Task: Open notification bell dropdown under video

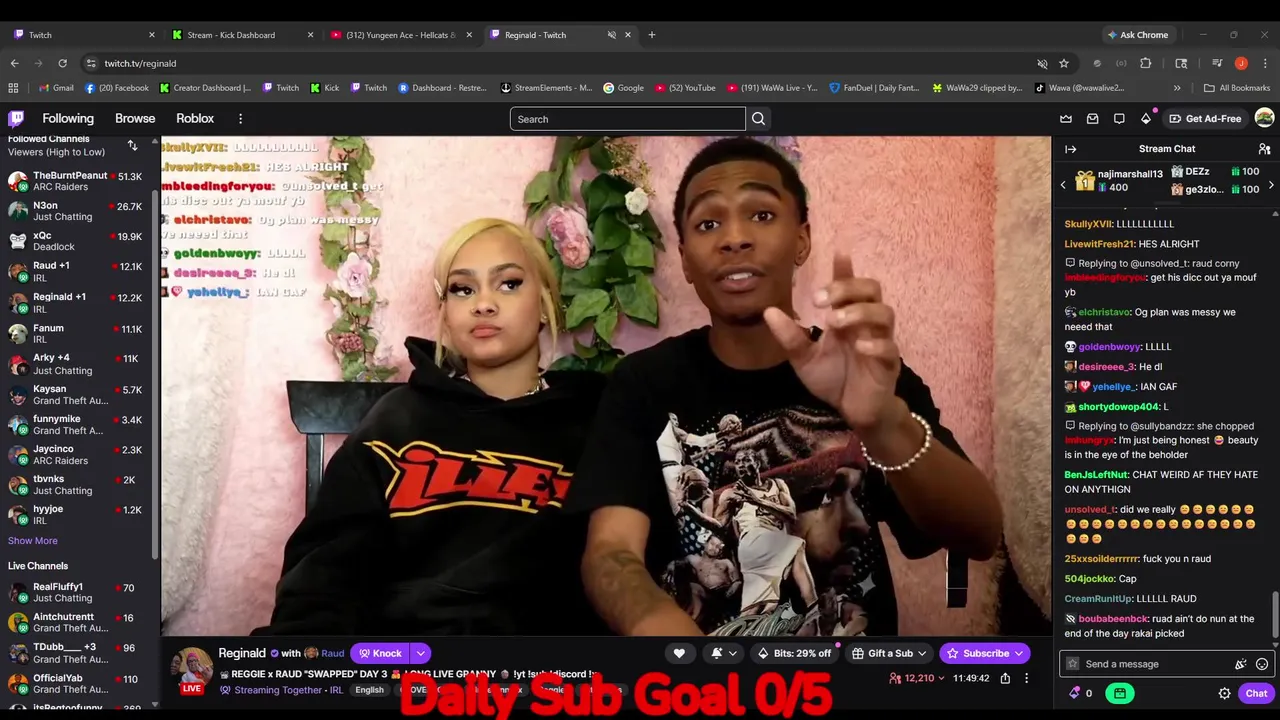Action: click(724, 653)
